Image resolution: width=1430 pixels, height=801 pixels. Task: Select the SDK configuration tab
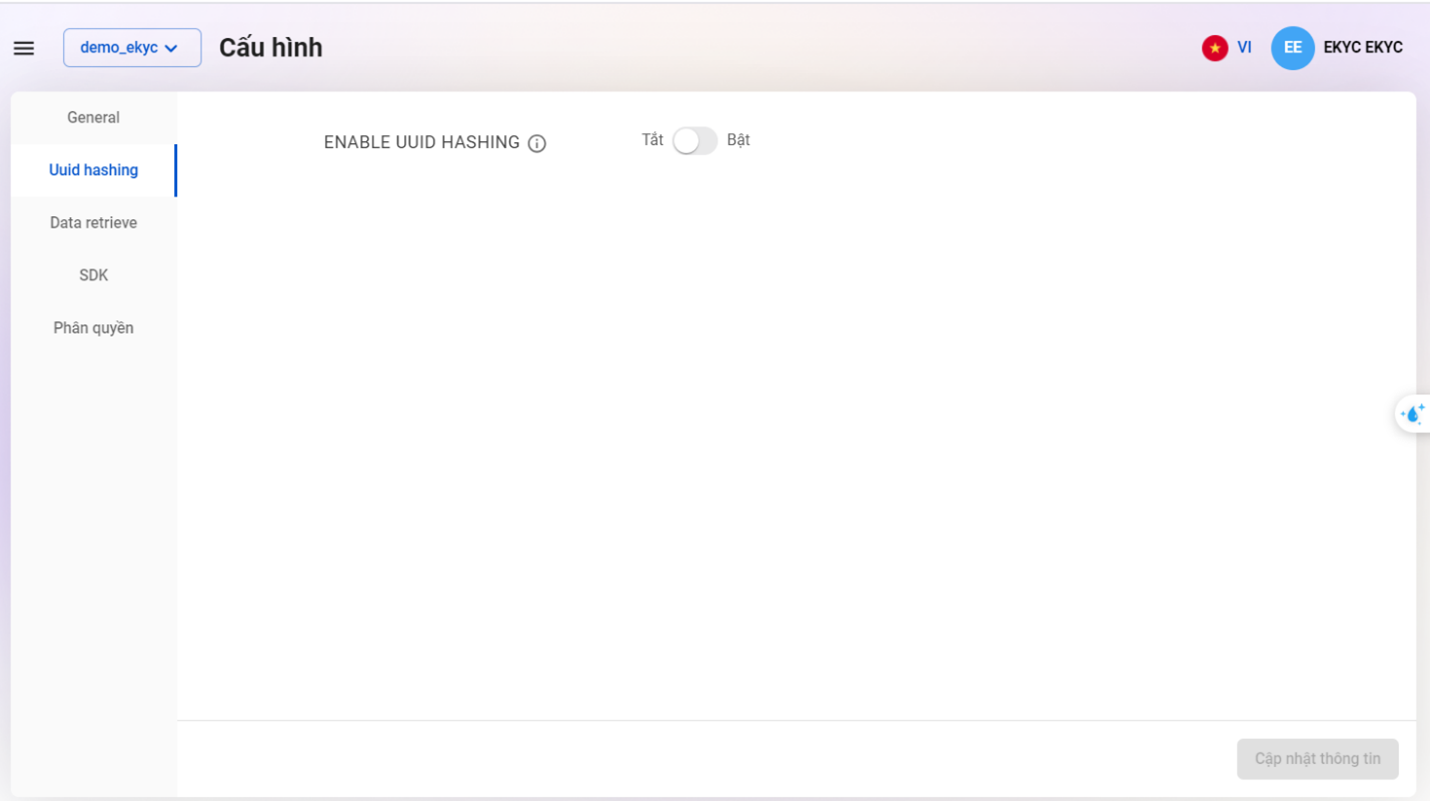click(93, 275)
